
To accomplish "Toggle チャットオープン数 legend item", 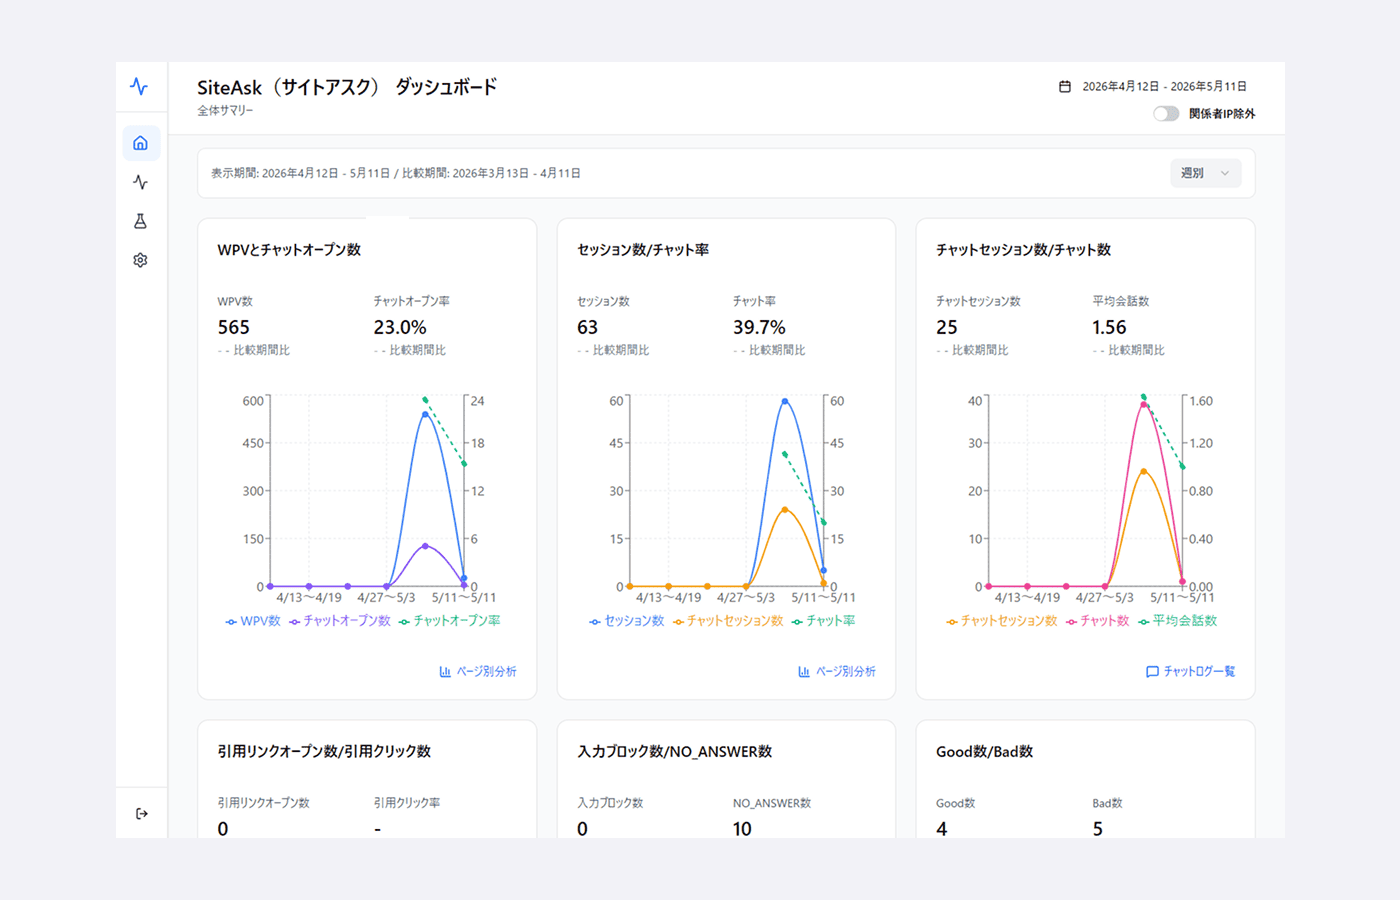I will (340, 621).
